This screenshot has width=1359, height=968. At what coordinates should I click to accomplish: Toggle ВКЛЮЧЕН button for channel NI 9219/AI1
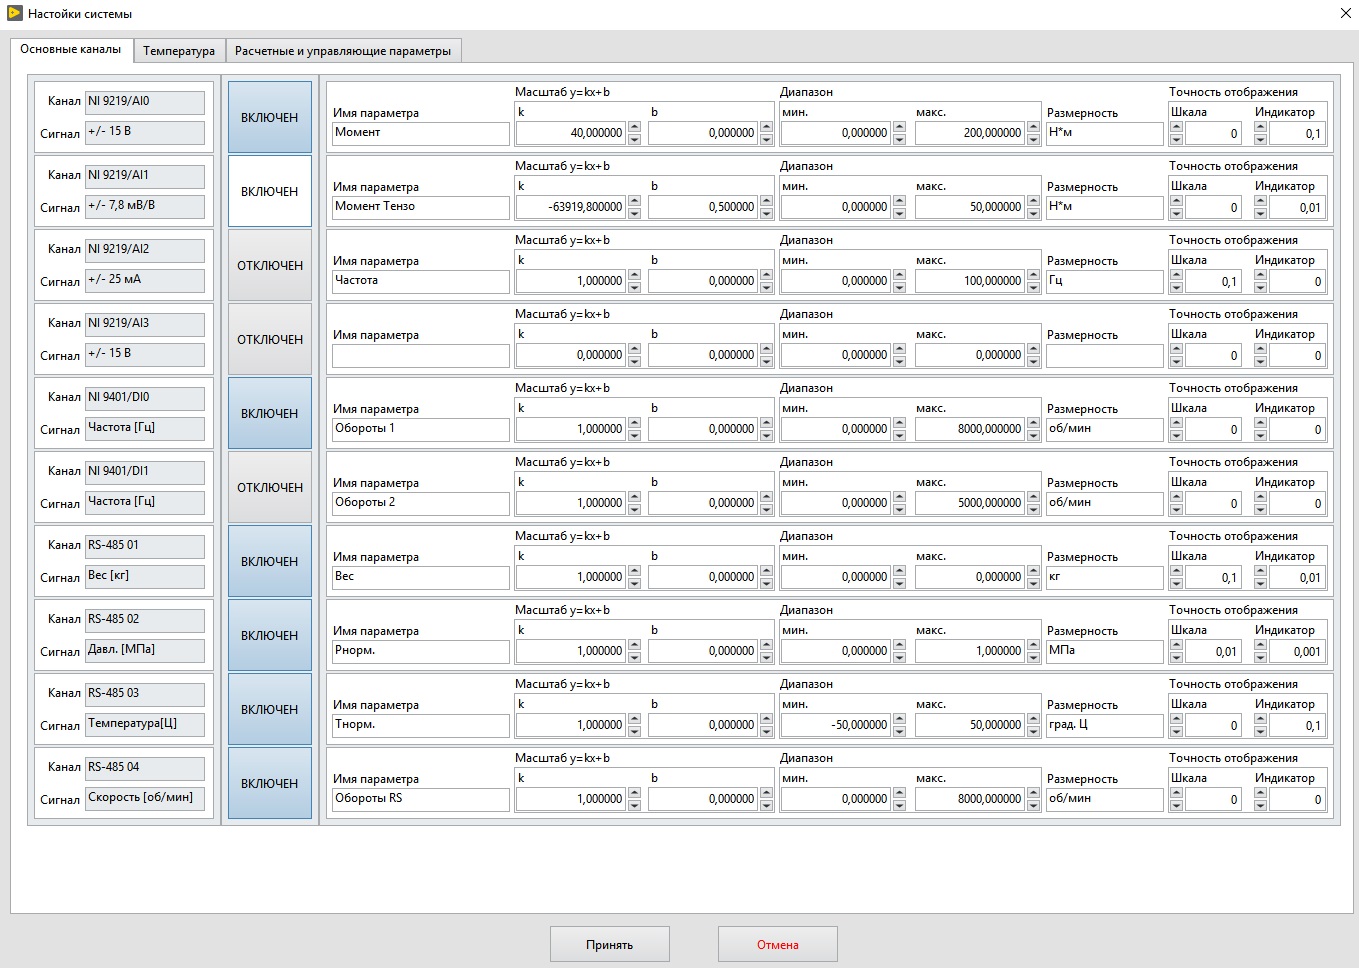pyautogui.click(x=270, y=191)
